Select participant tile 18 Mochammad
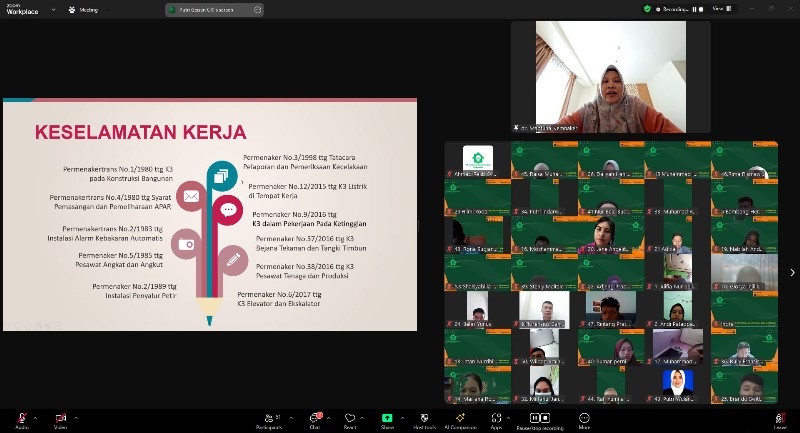This screenshot has height=433, width=800. 544,235
